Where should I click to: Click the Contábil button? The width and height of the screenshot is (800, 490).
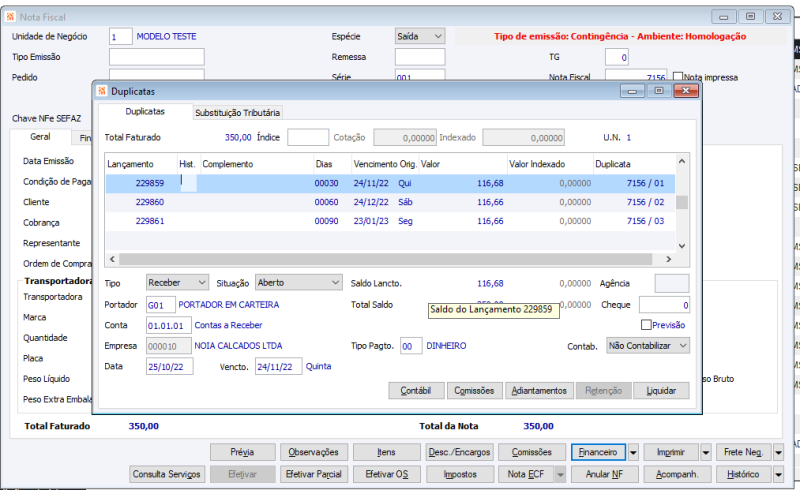coord(416,390)
